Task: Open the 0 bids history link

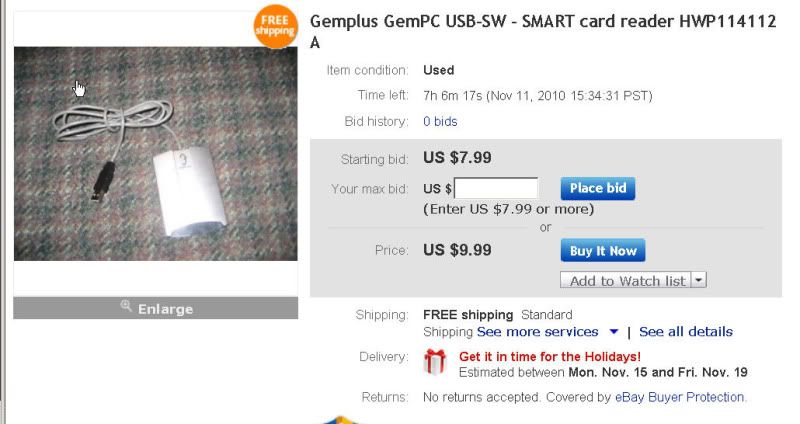Action: [x=440, y=121]
